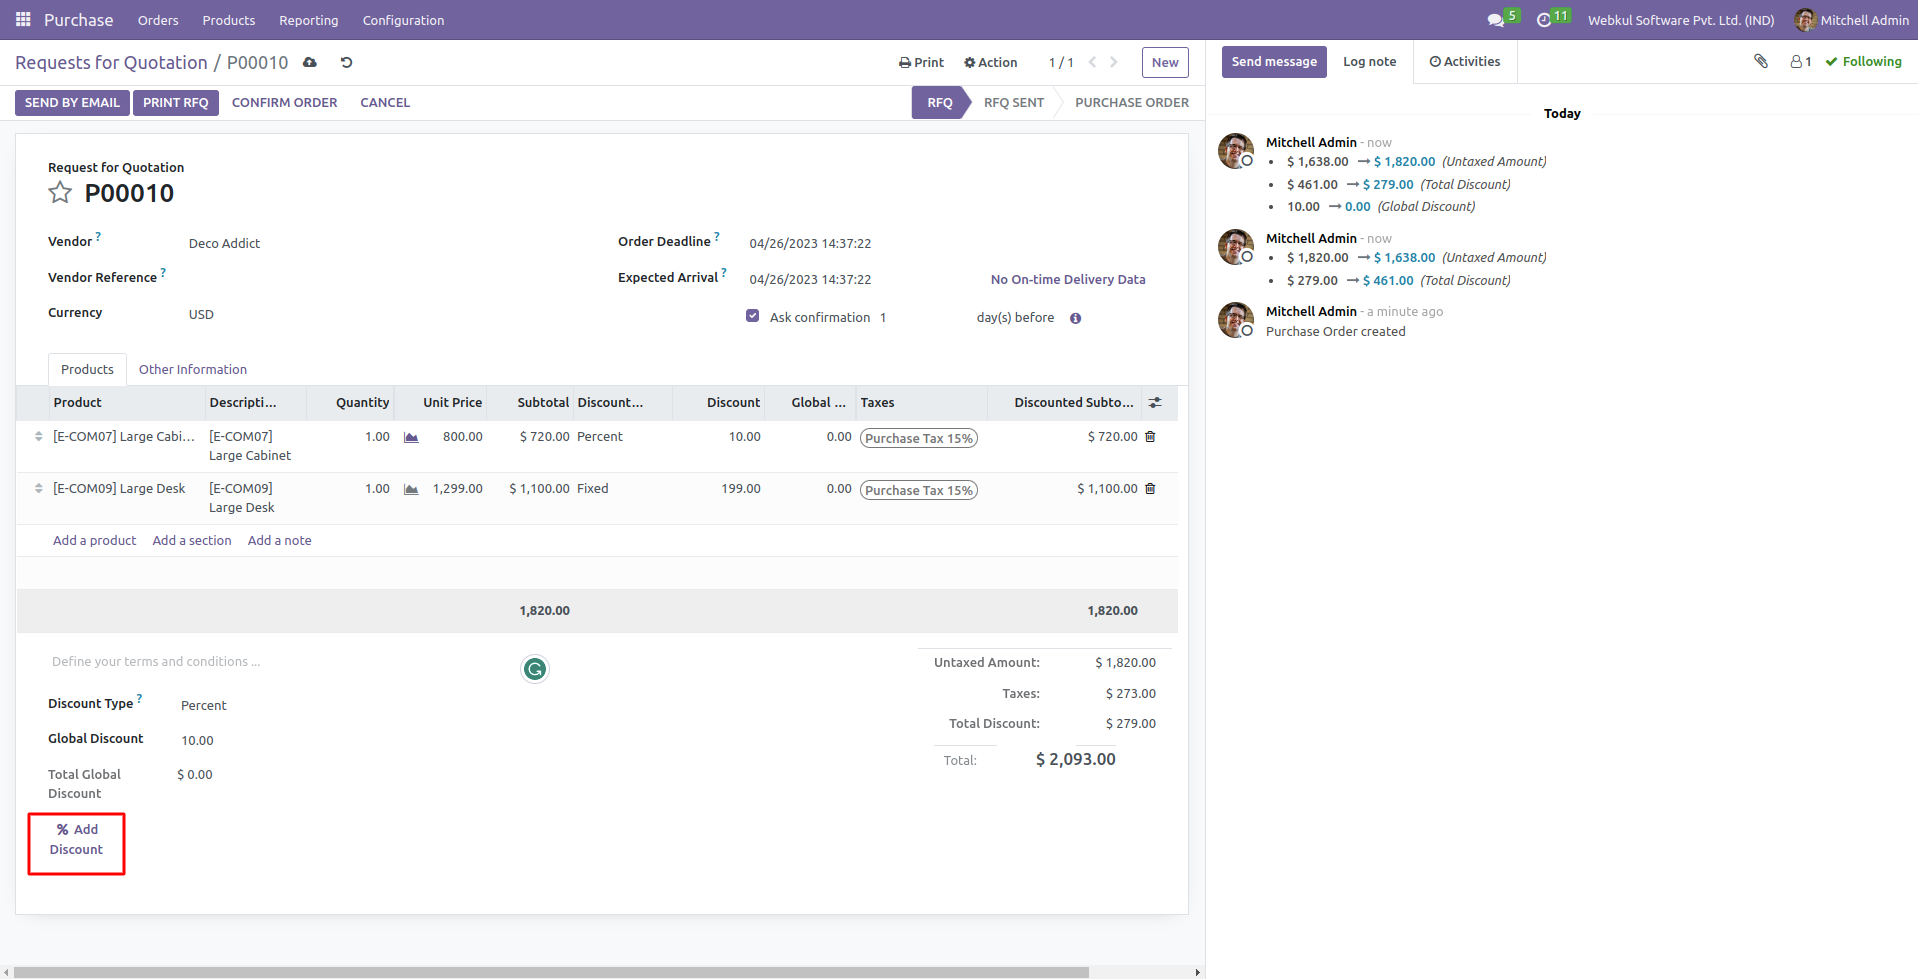Click the ask confirmation info icon
Viewport: 1918px width, 979px height.
[1075, 319]
